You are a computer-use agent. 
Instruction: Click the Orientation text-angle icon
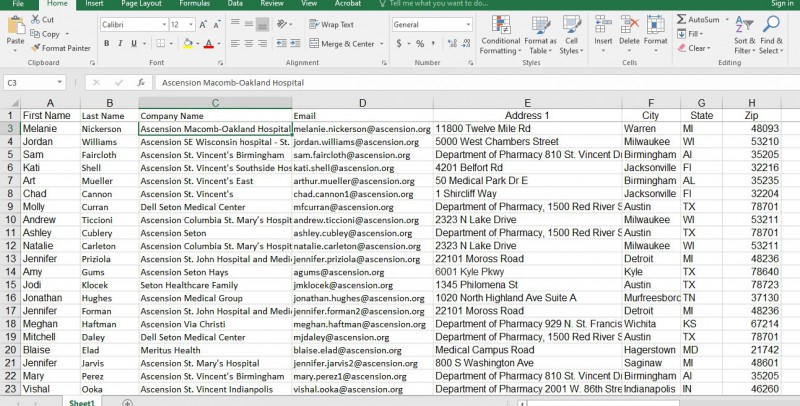click(282, 24)
